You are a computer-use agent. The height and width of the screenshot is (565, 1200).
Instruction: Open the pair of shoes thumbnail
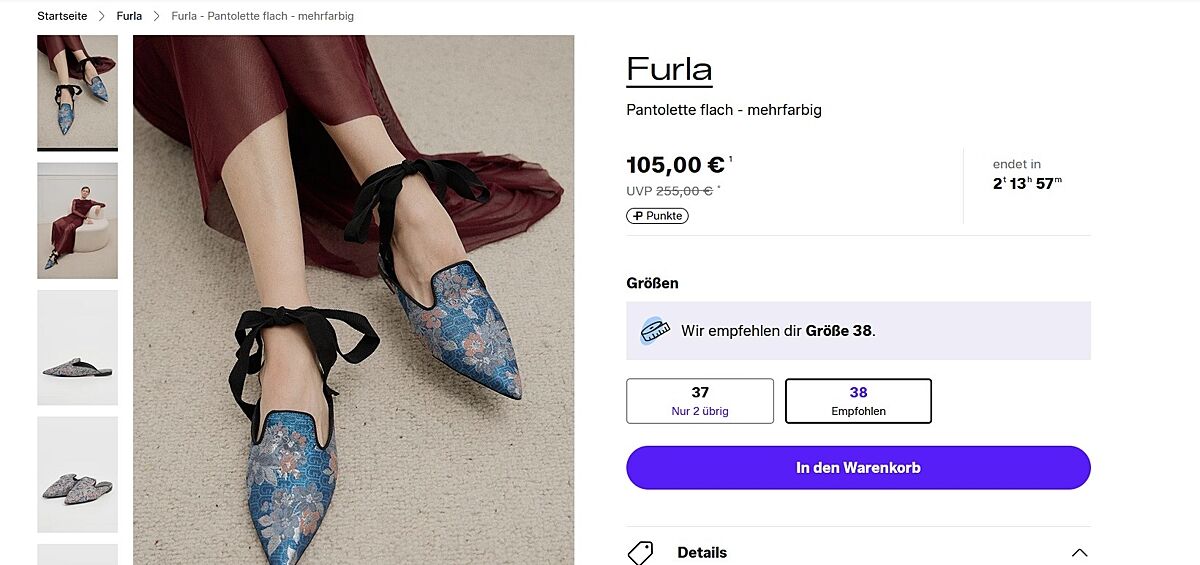[78, 474]
